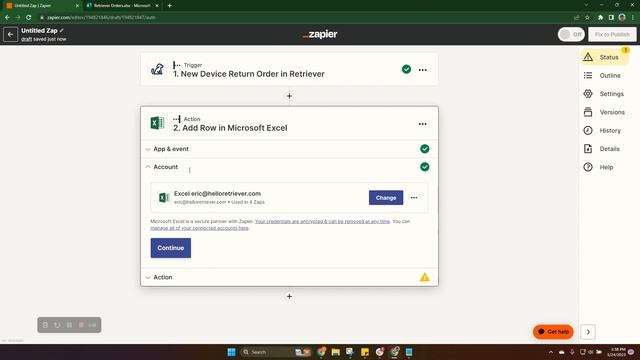Open File Explorer from the taskbar

[x=336, y=352]
